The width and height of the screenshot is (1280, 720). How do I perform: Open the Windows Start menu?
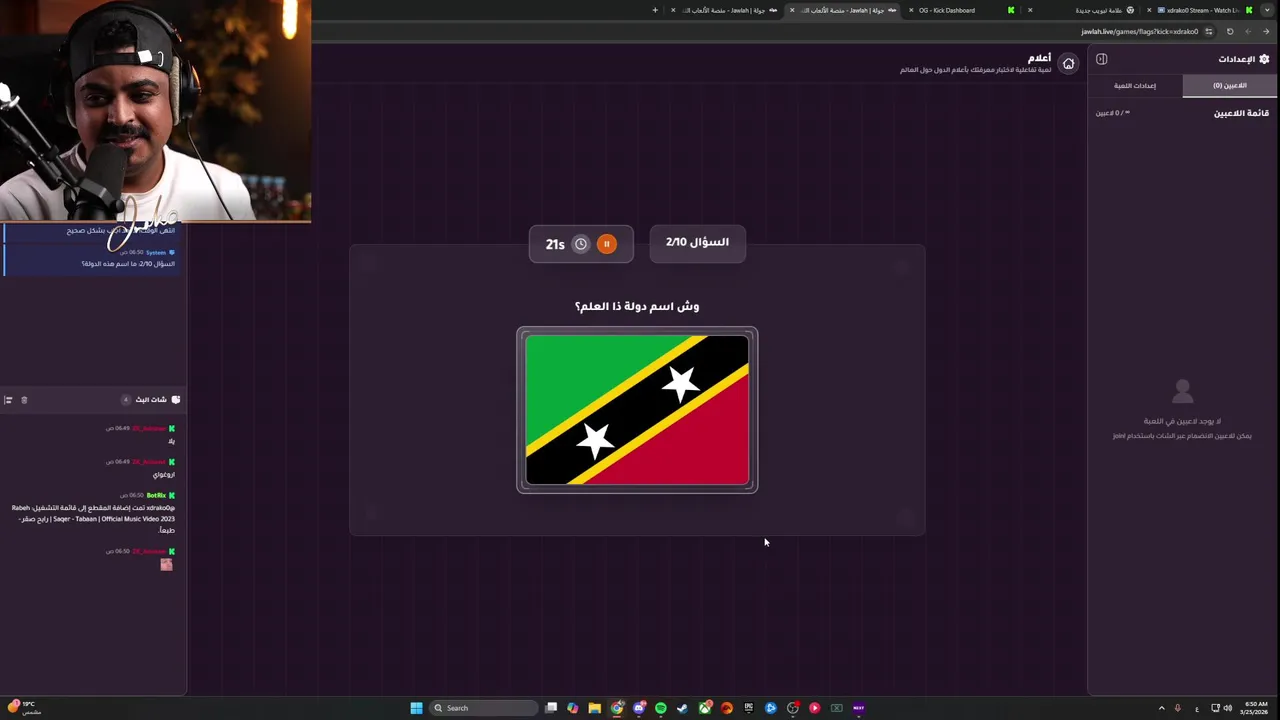(x=416, y=708)
